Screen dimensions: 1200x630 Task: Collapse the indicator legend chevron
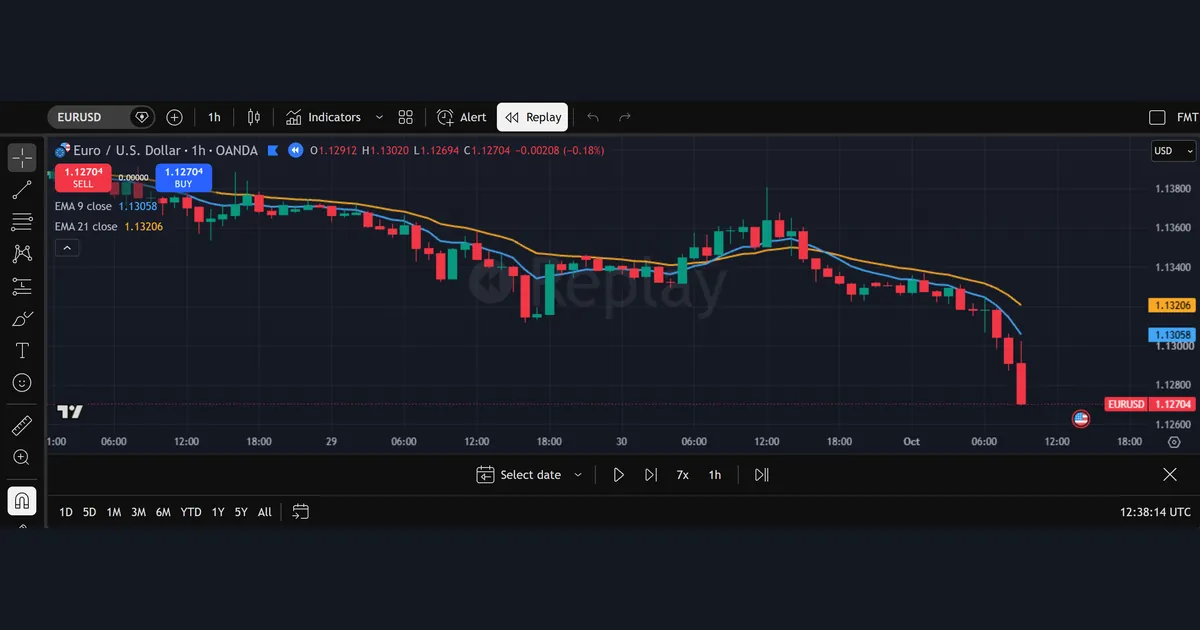click(67, 247)
